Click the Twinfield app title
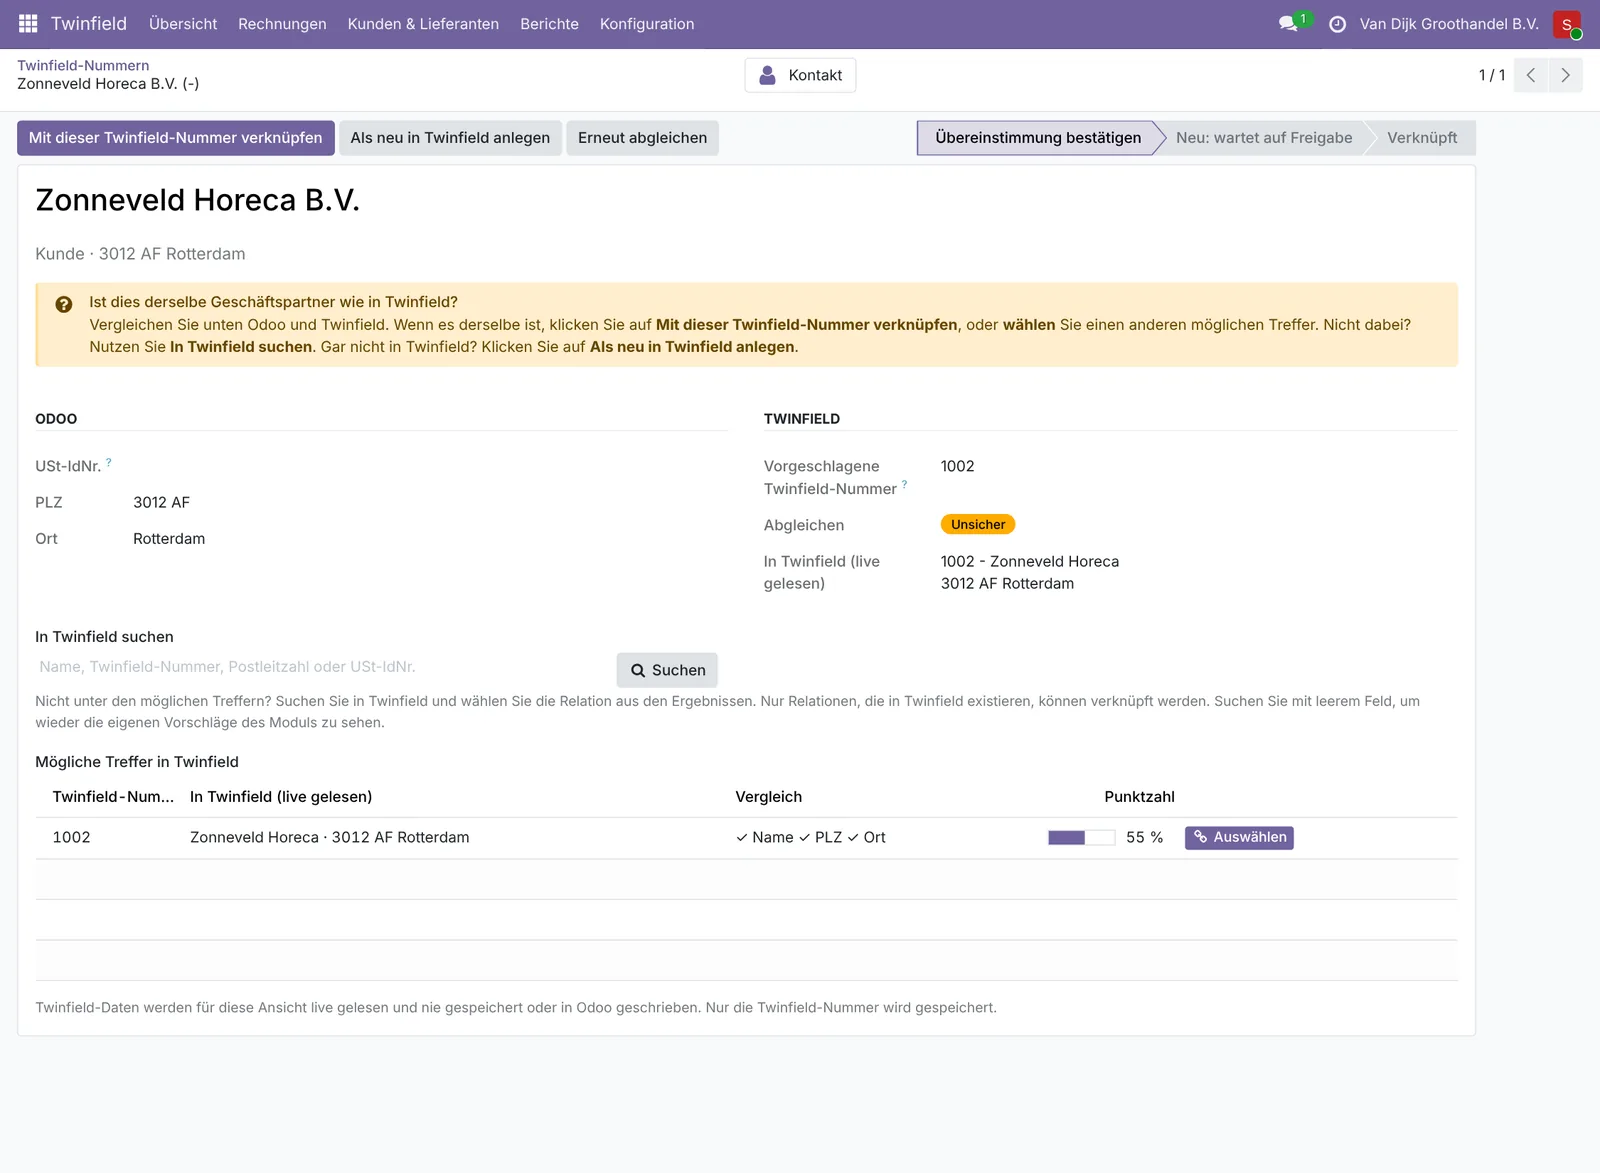The height and width of the screenshot is (1173, 1600). 89,24
